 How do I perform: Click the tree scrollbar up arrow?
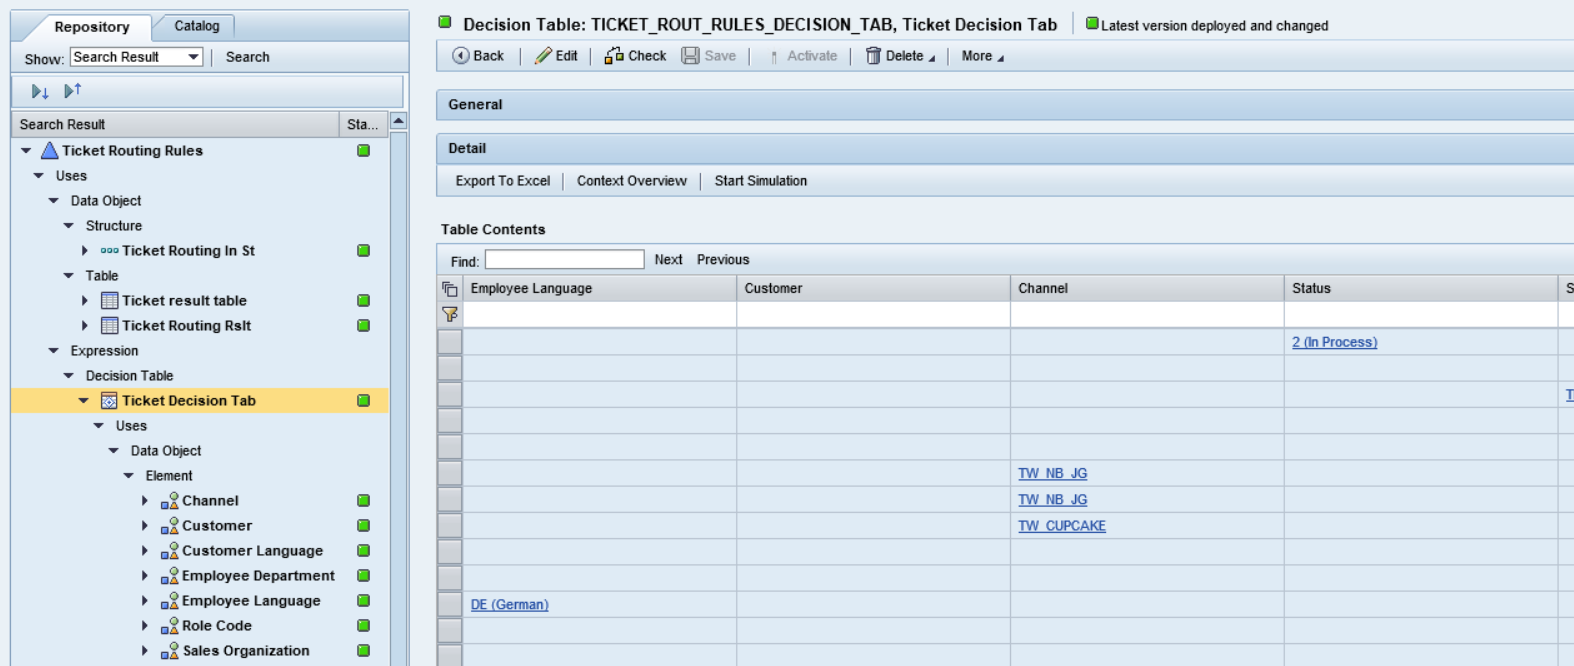click(x=398, y=121)
